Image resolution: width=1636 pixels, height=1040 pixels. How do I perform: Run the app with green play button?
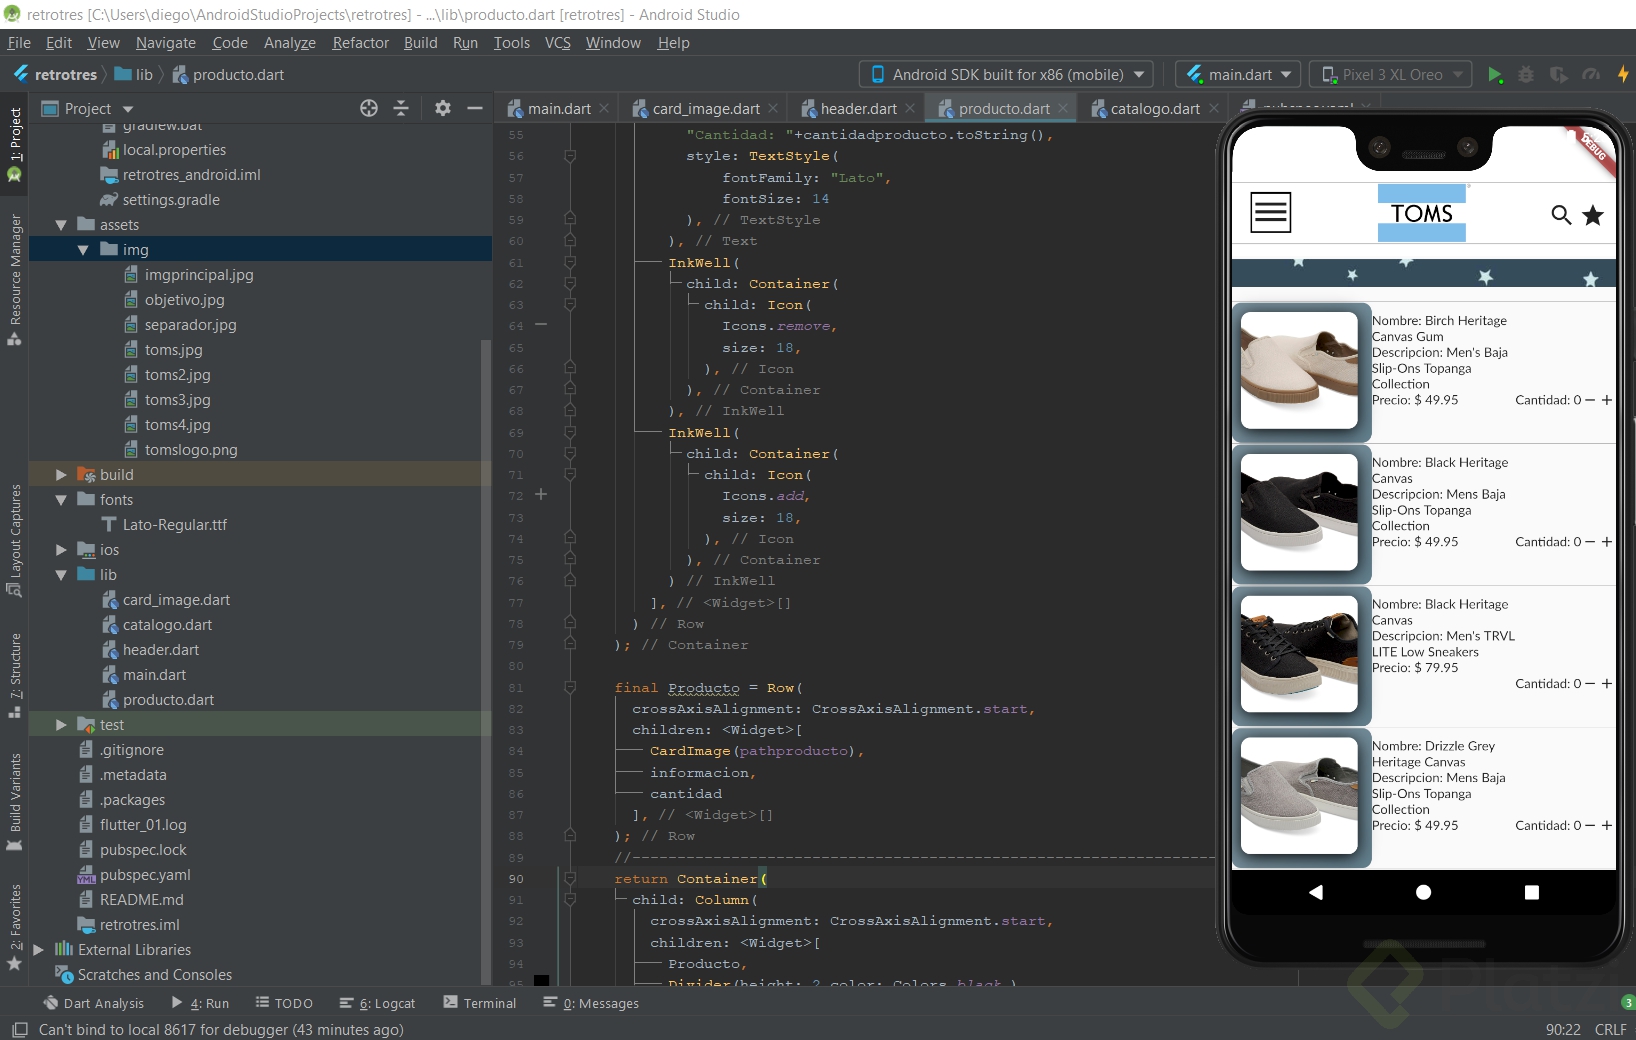[1495, 75]
